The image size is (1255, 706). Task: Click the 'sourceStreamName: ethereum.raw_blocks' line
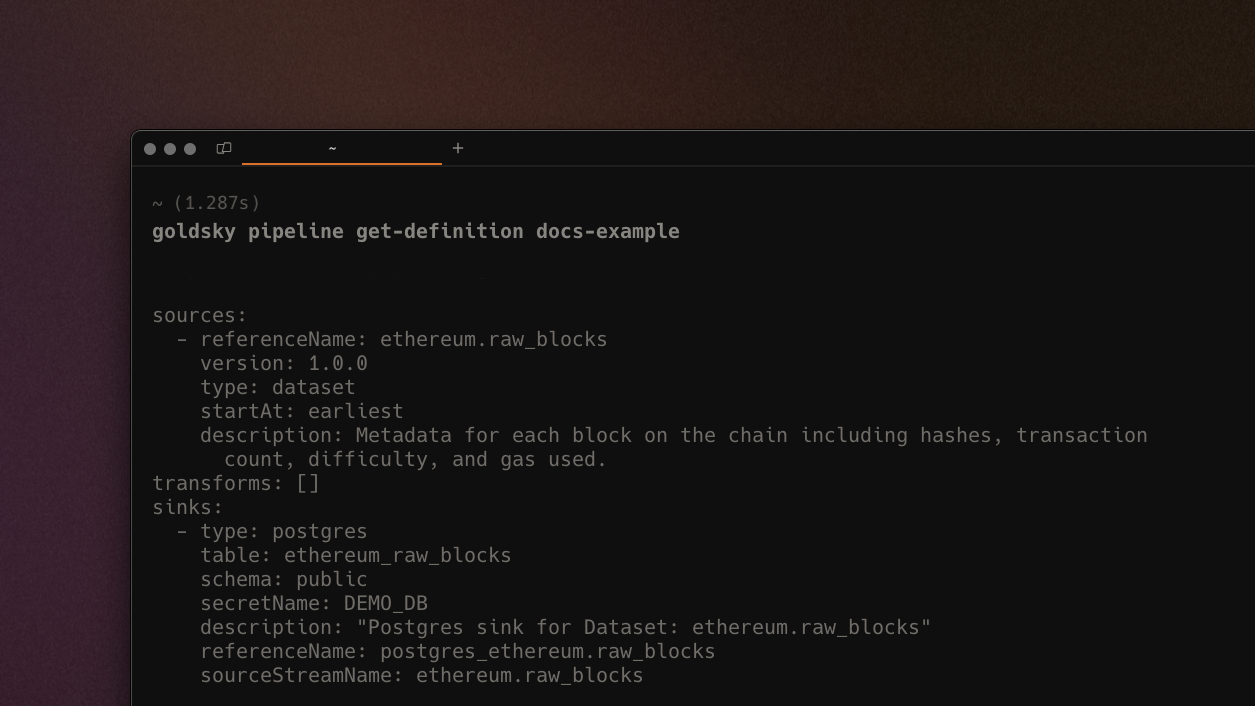(x=422, y=675)
